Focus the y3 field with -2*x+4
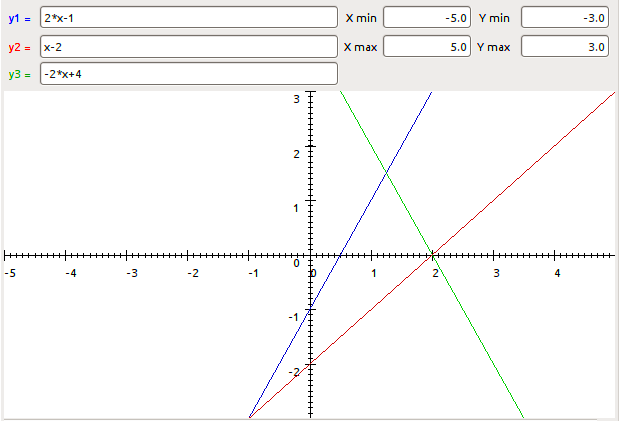 point(189,74)
